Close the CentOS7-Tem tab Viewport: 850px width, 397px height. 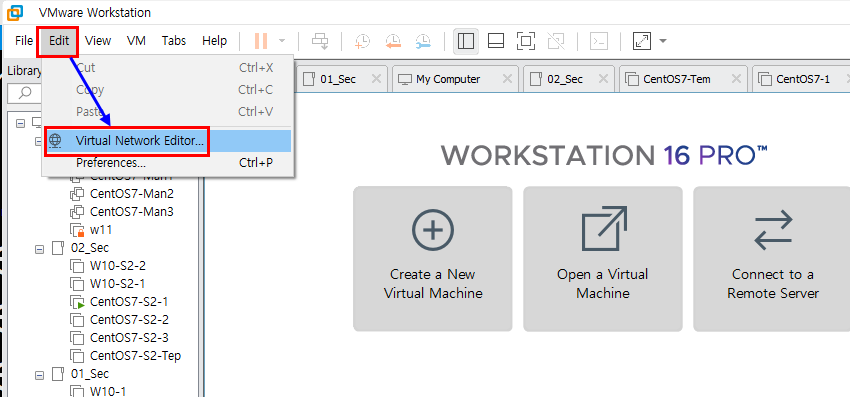(736, 79)
